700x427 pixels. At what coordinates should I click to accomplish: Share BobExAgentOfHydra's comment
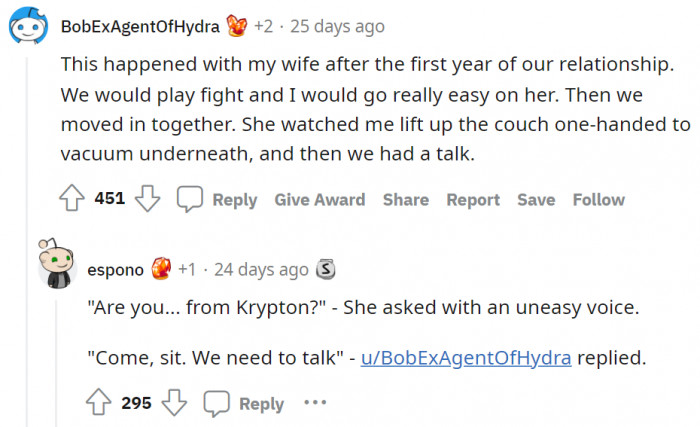406,199
